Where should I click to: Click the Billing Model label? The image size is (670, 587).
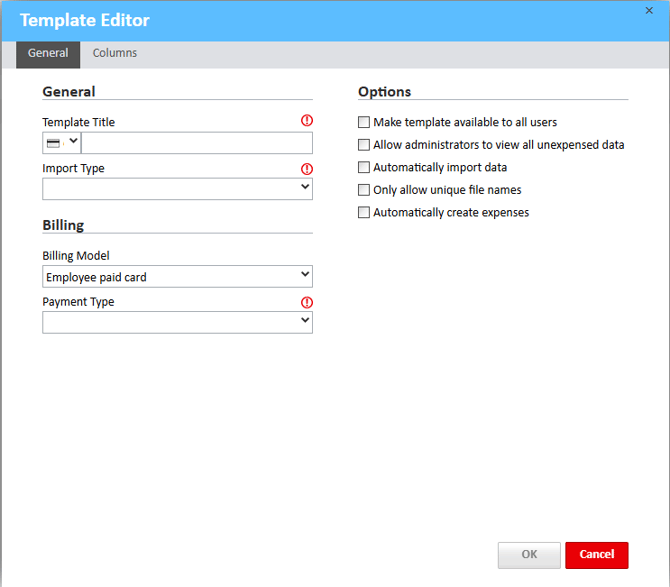76,255
